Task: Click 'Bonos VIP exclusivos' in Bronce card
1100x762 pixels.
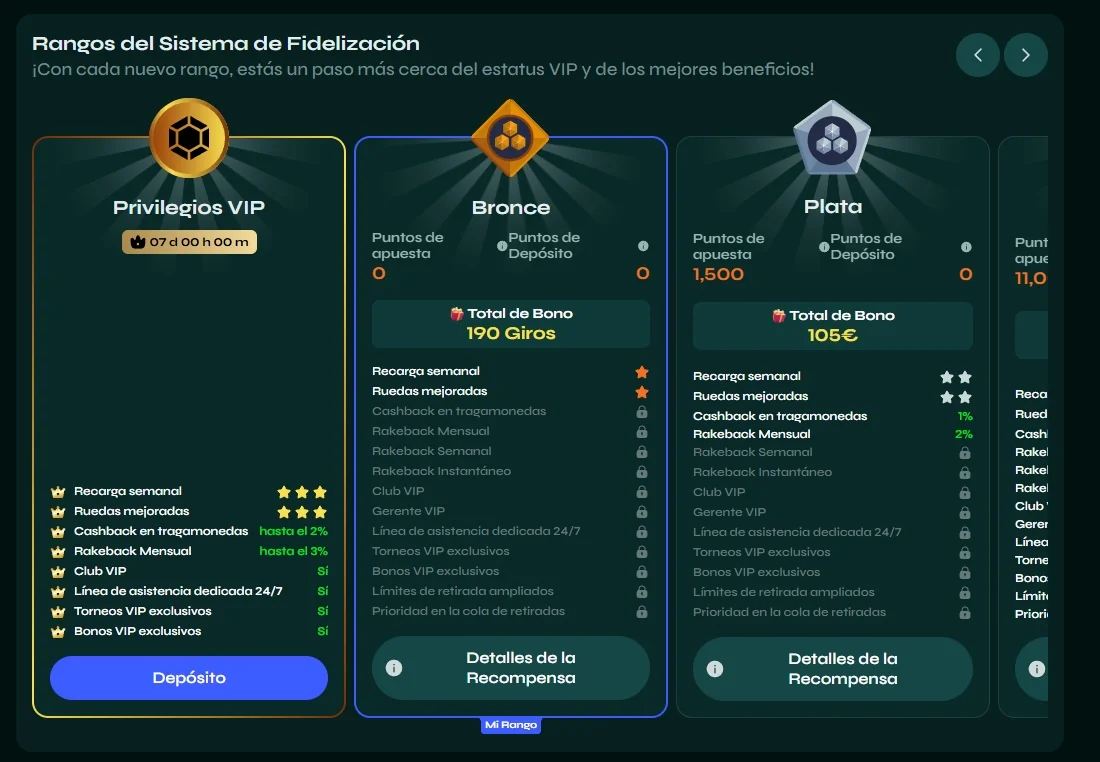Action: [436, 571]
